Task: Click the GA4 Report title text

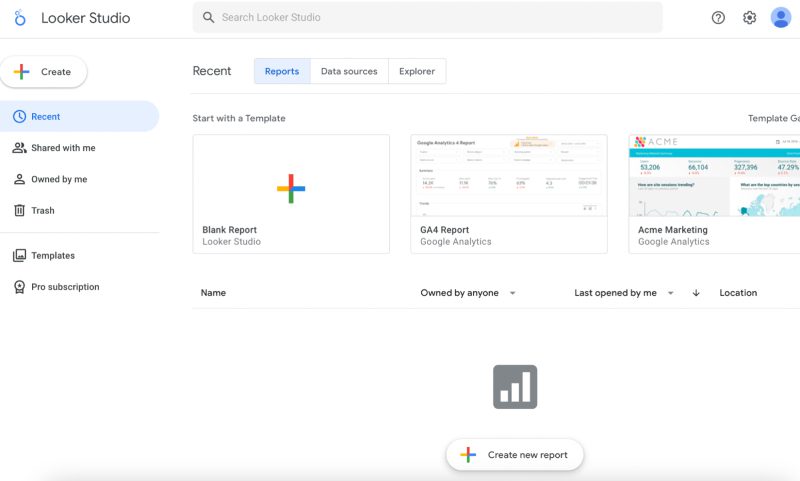Action: 444,230
